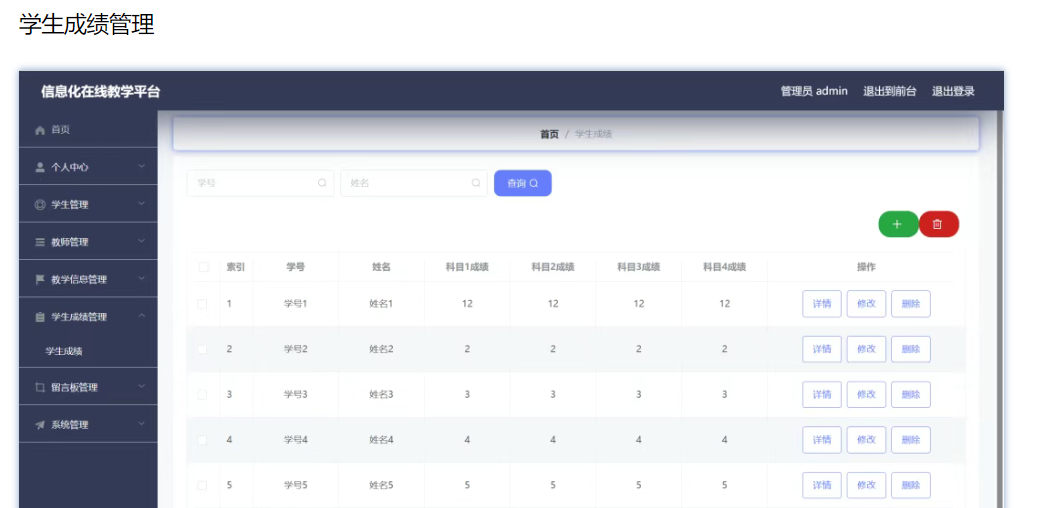Click 删除 for row 学号3
Viewport: 1052px width, 508px height.
coord(910,395)
